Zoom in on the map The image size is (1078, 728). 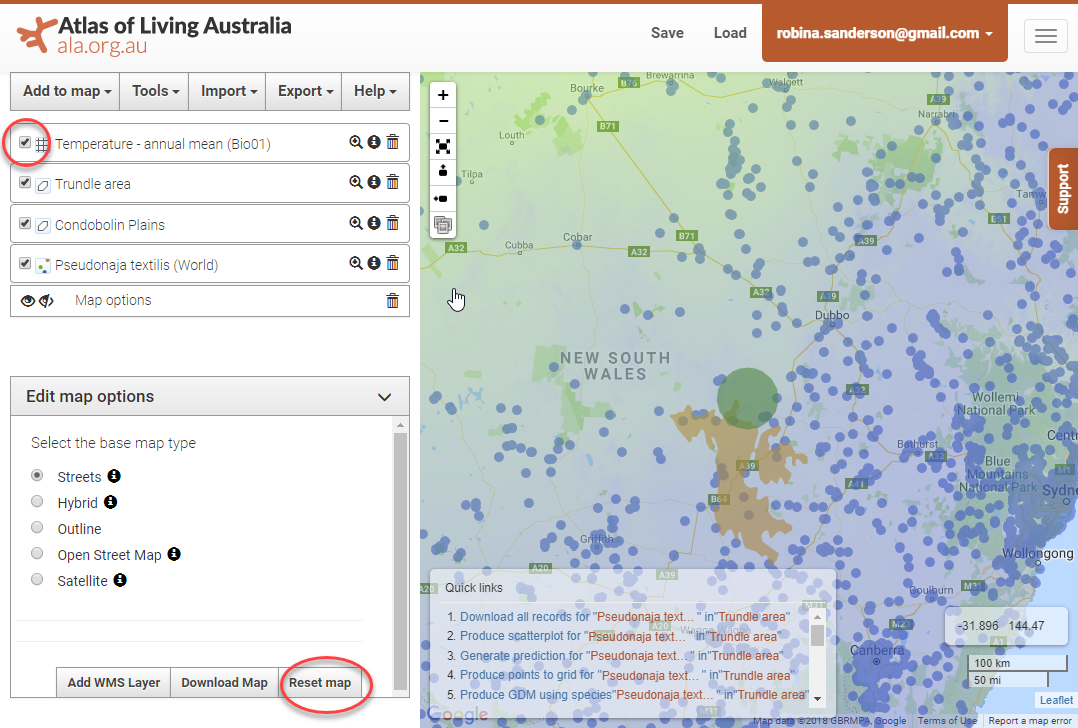click(443, 95)
